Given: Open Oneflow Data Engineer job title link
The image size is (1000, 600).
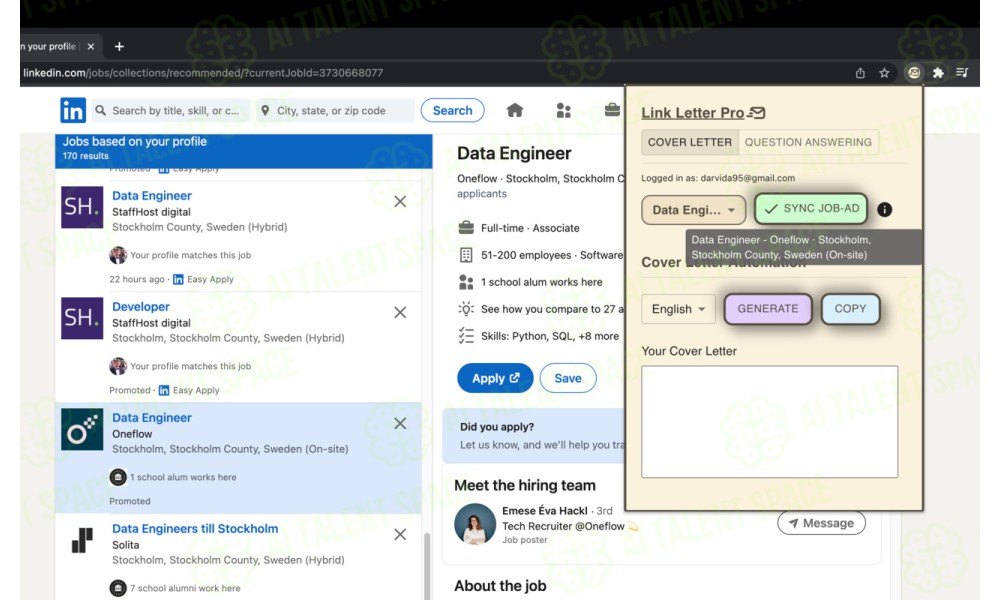Looking at the screenshot, I should pos(152,418).
